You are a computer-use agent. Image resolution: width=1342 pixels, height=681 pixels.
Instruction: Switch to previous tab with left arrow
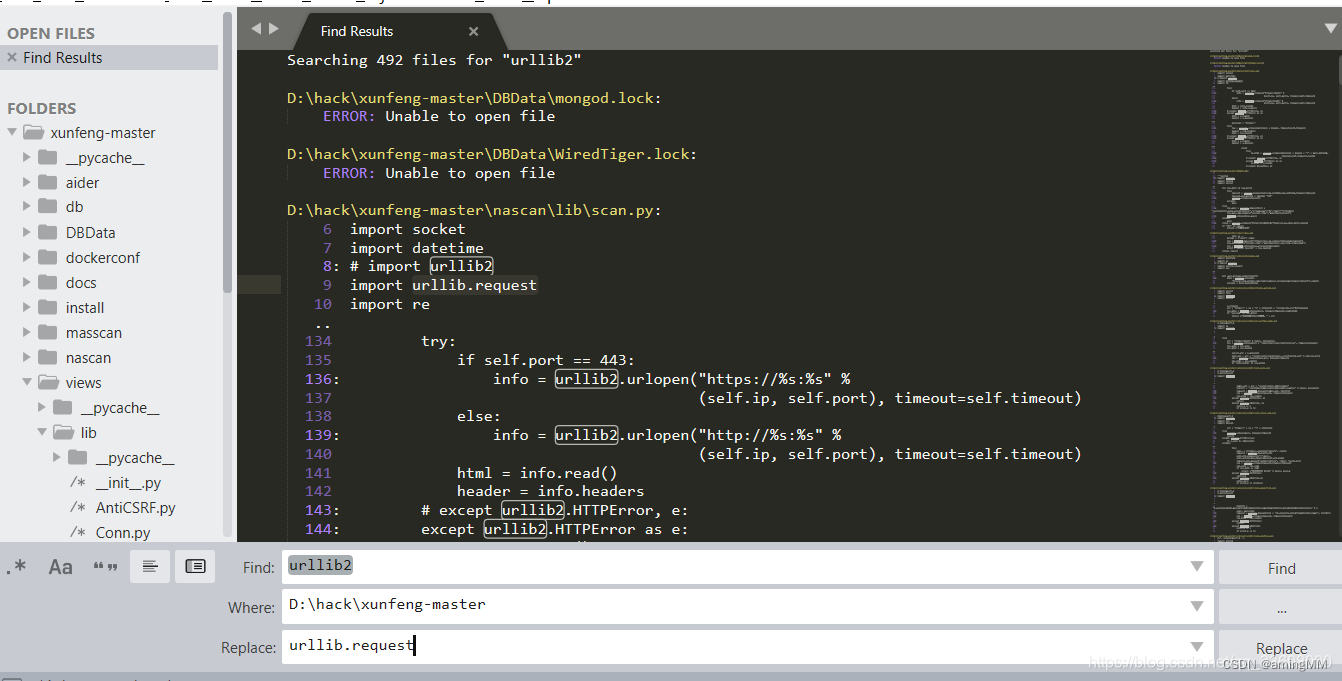coord(256,29)
